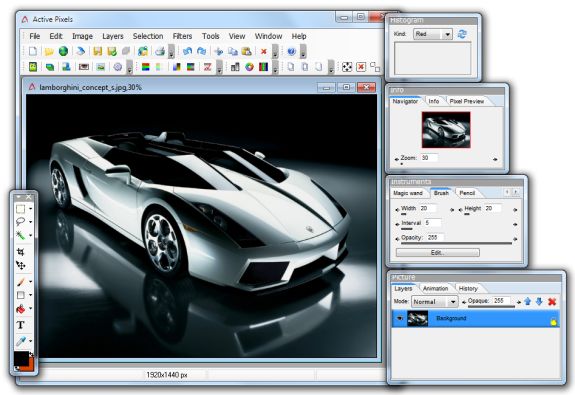This screenshot has width=575, height=395.
Task: Click the brush Opacity slider bar
Action: click(456, 243)
